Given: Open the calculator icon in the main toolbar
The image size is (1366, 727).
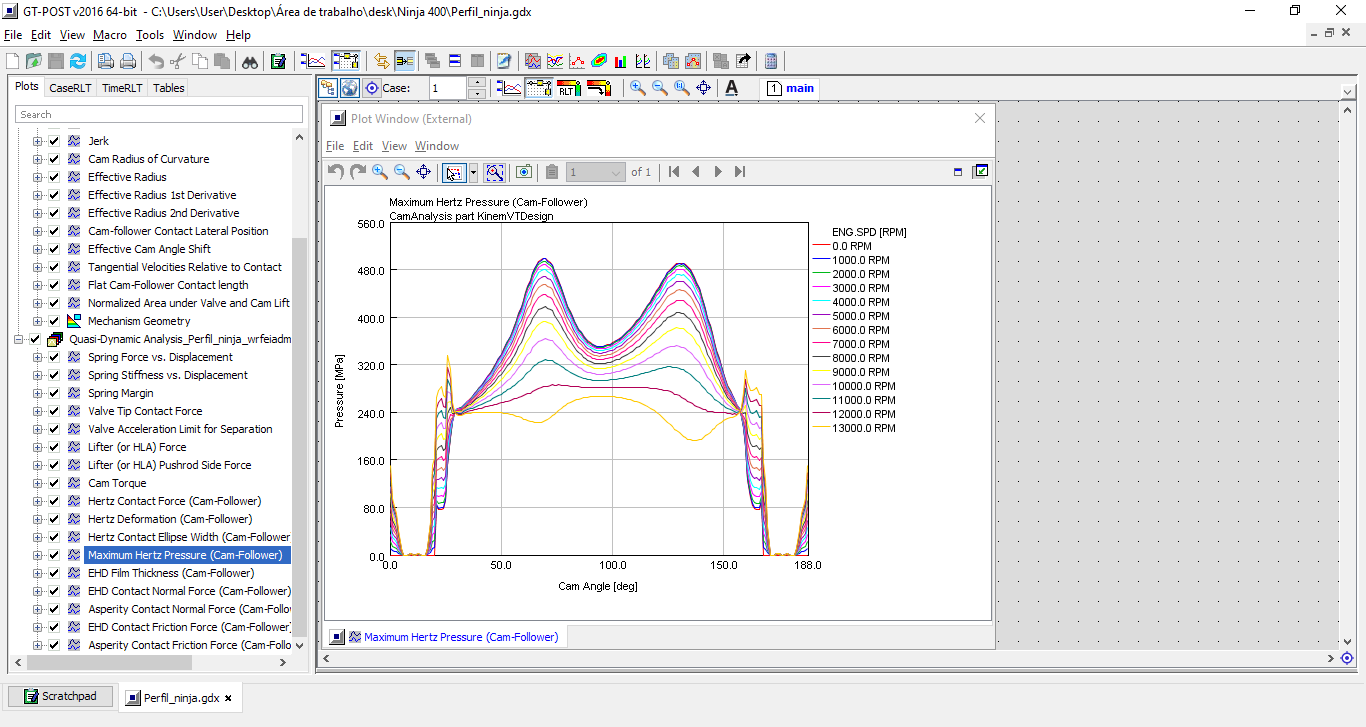Looking at the screenshot, I should (771, 61).
